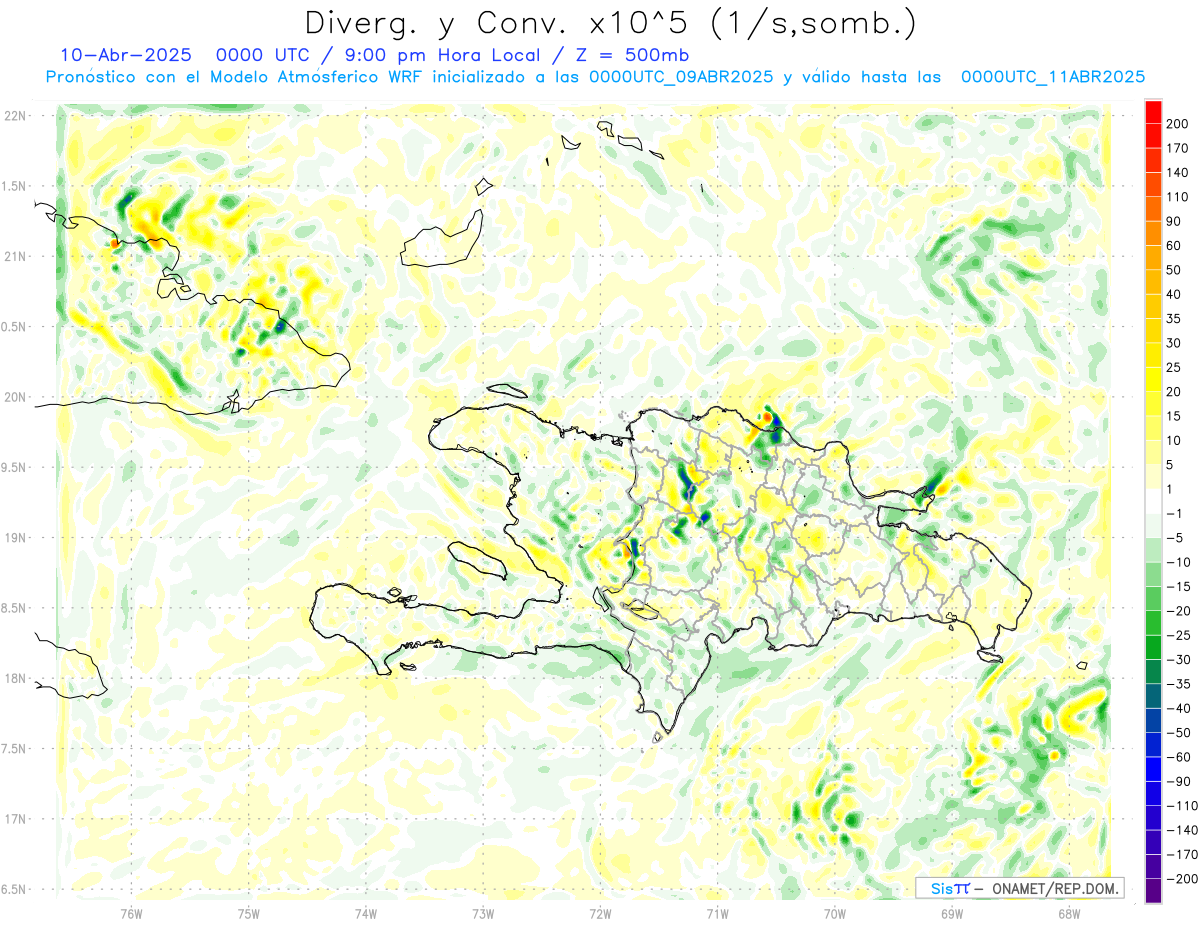Click the dark purple swatch at colorbar bottom

coord(1153,891)
